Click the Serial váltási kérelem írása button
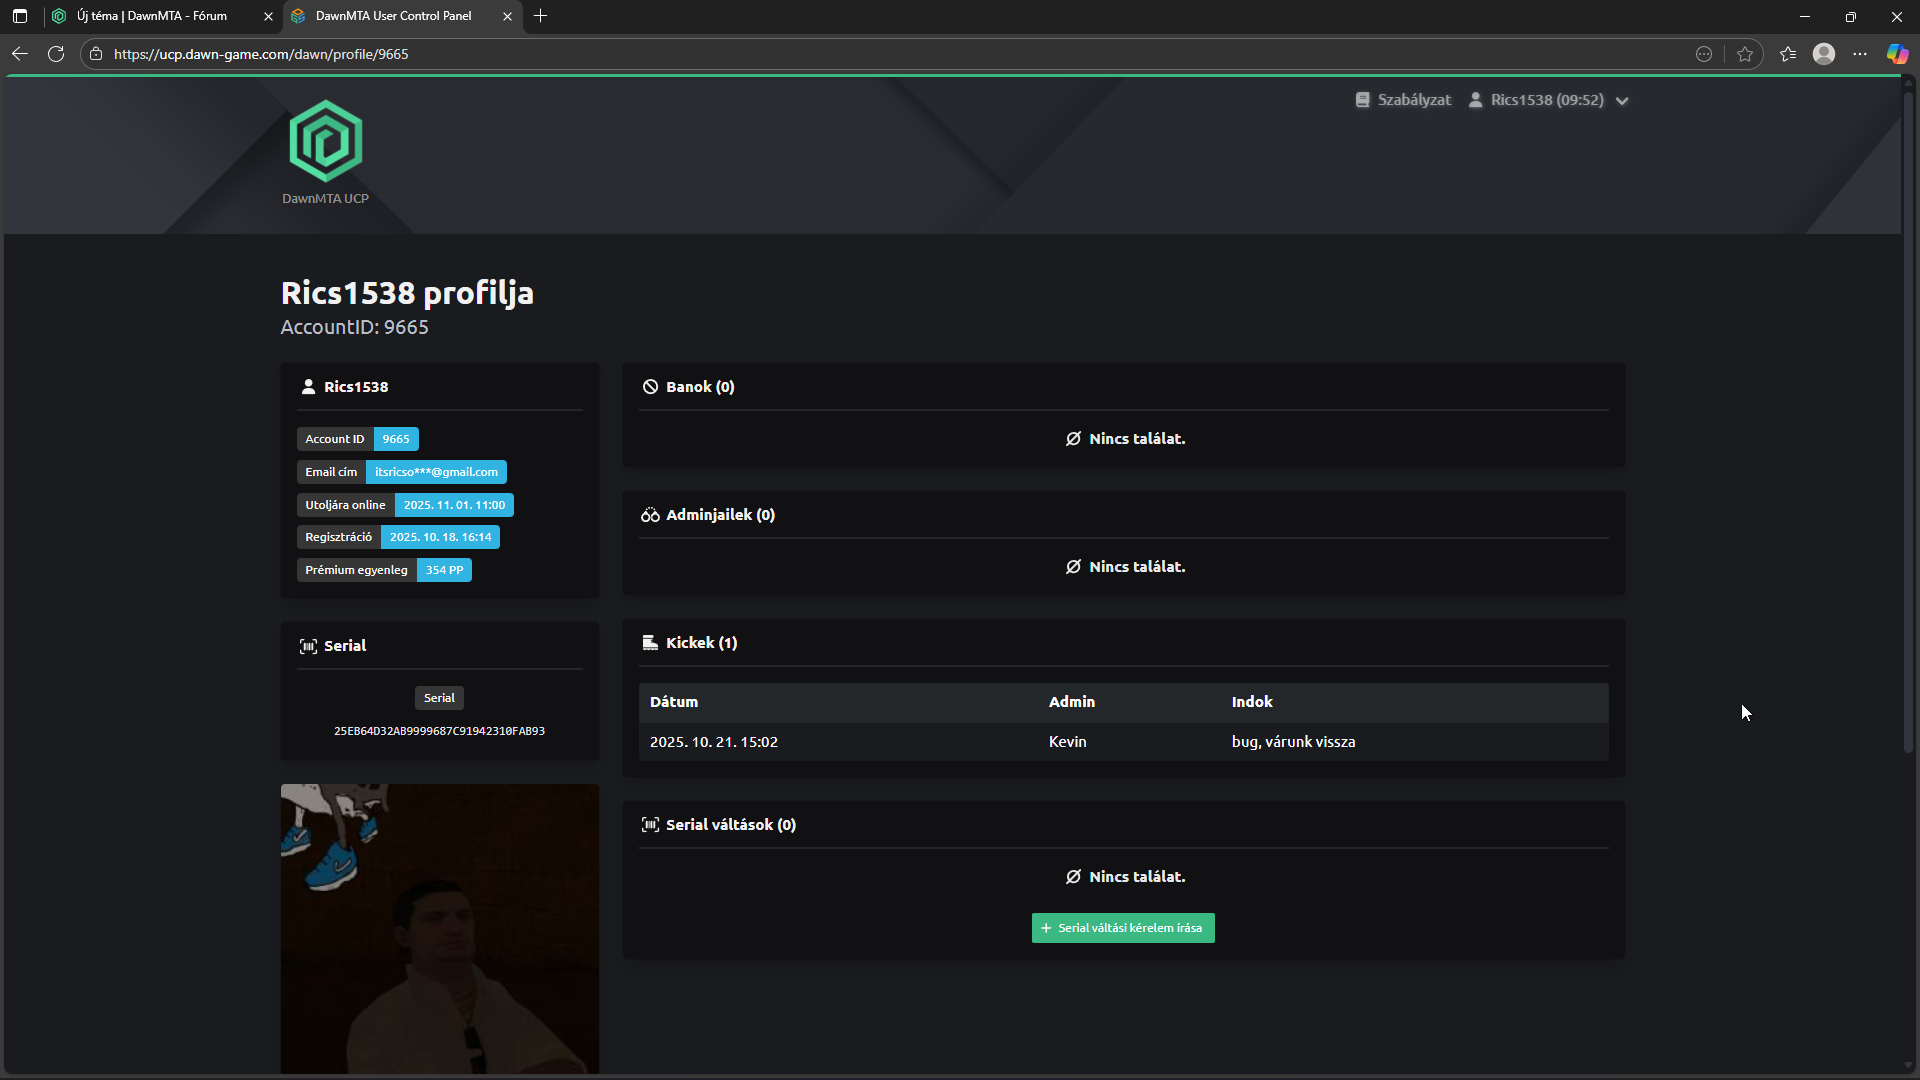The width and height of the screenshot is (1920, 1080). (x=1122, y=927)
